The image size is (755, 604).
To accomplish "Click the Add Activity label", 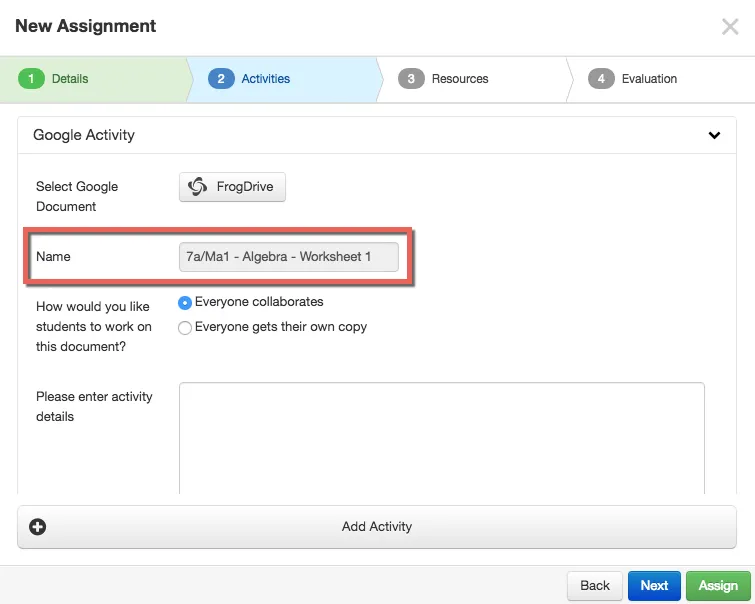I will pyautogui.click(x=377, y=526).
